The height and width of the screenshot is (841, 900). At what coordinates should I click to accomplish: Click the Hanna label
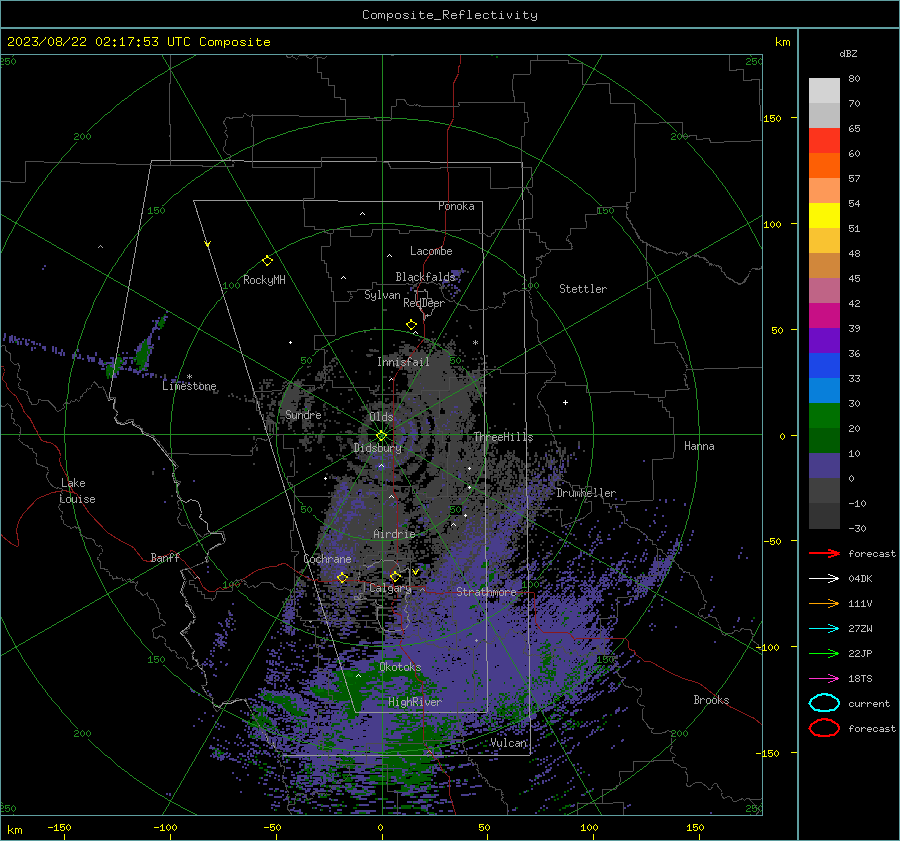tap(699, 446)
